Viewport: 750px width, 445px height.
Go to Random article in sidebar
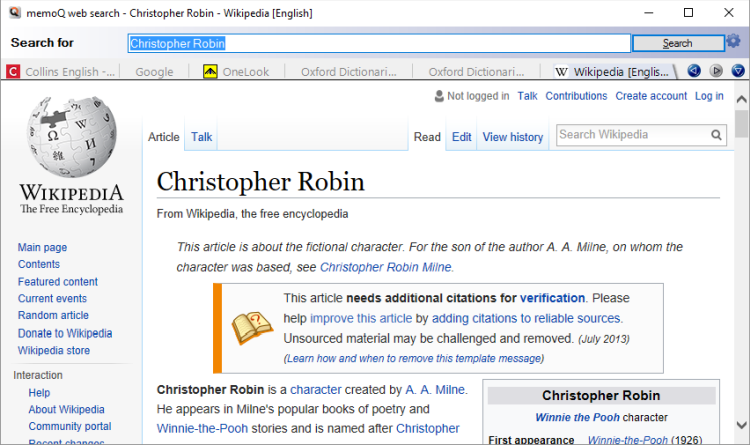53,316
